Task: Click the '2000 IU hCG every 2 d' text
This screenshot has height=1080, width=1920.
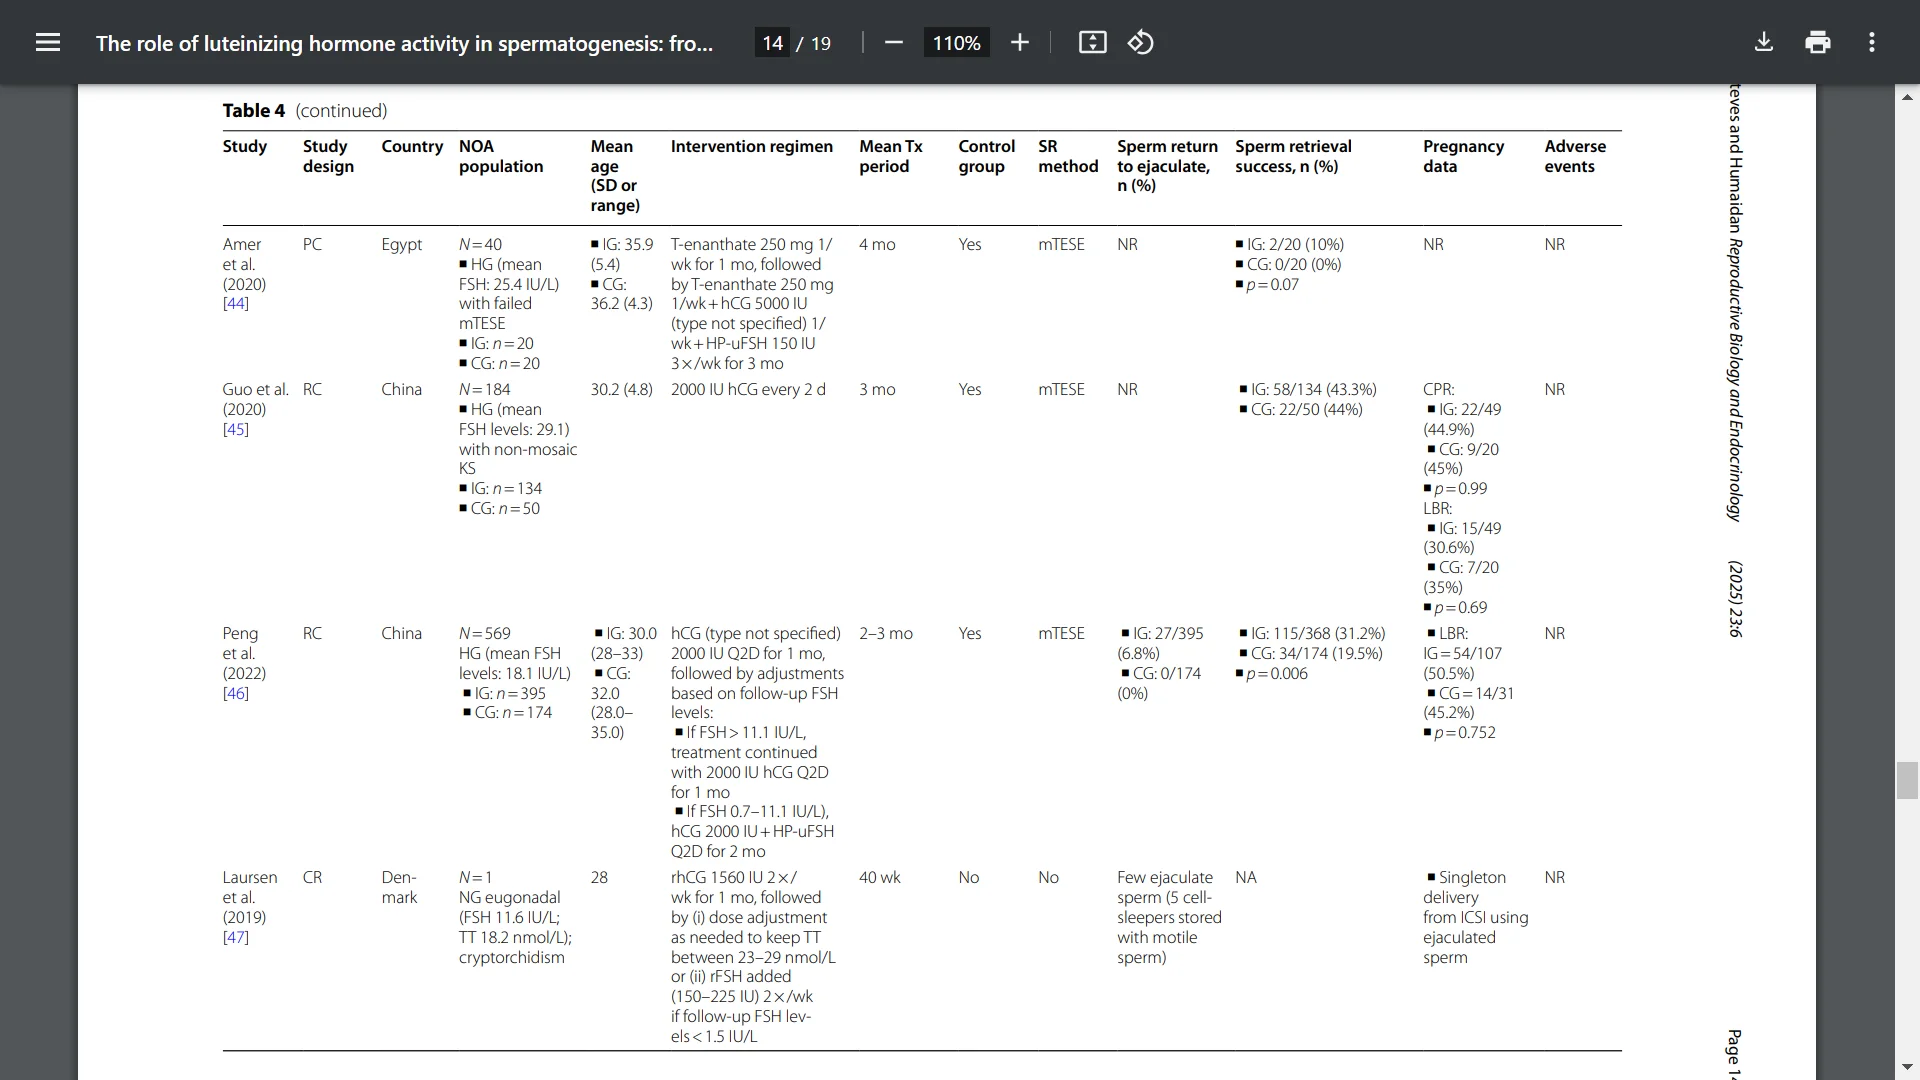Action: 748,389
